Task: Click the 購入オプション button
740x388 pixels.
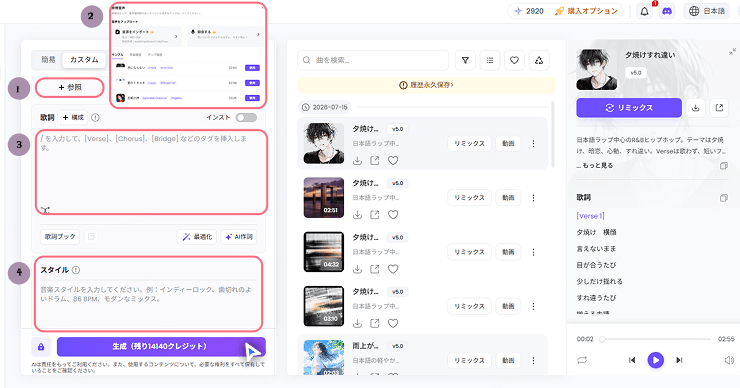Action: click(x=586, y=11)
